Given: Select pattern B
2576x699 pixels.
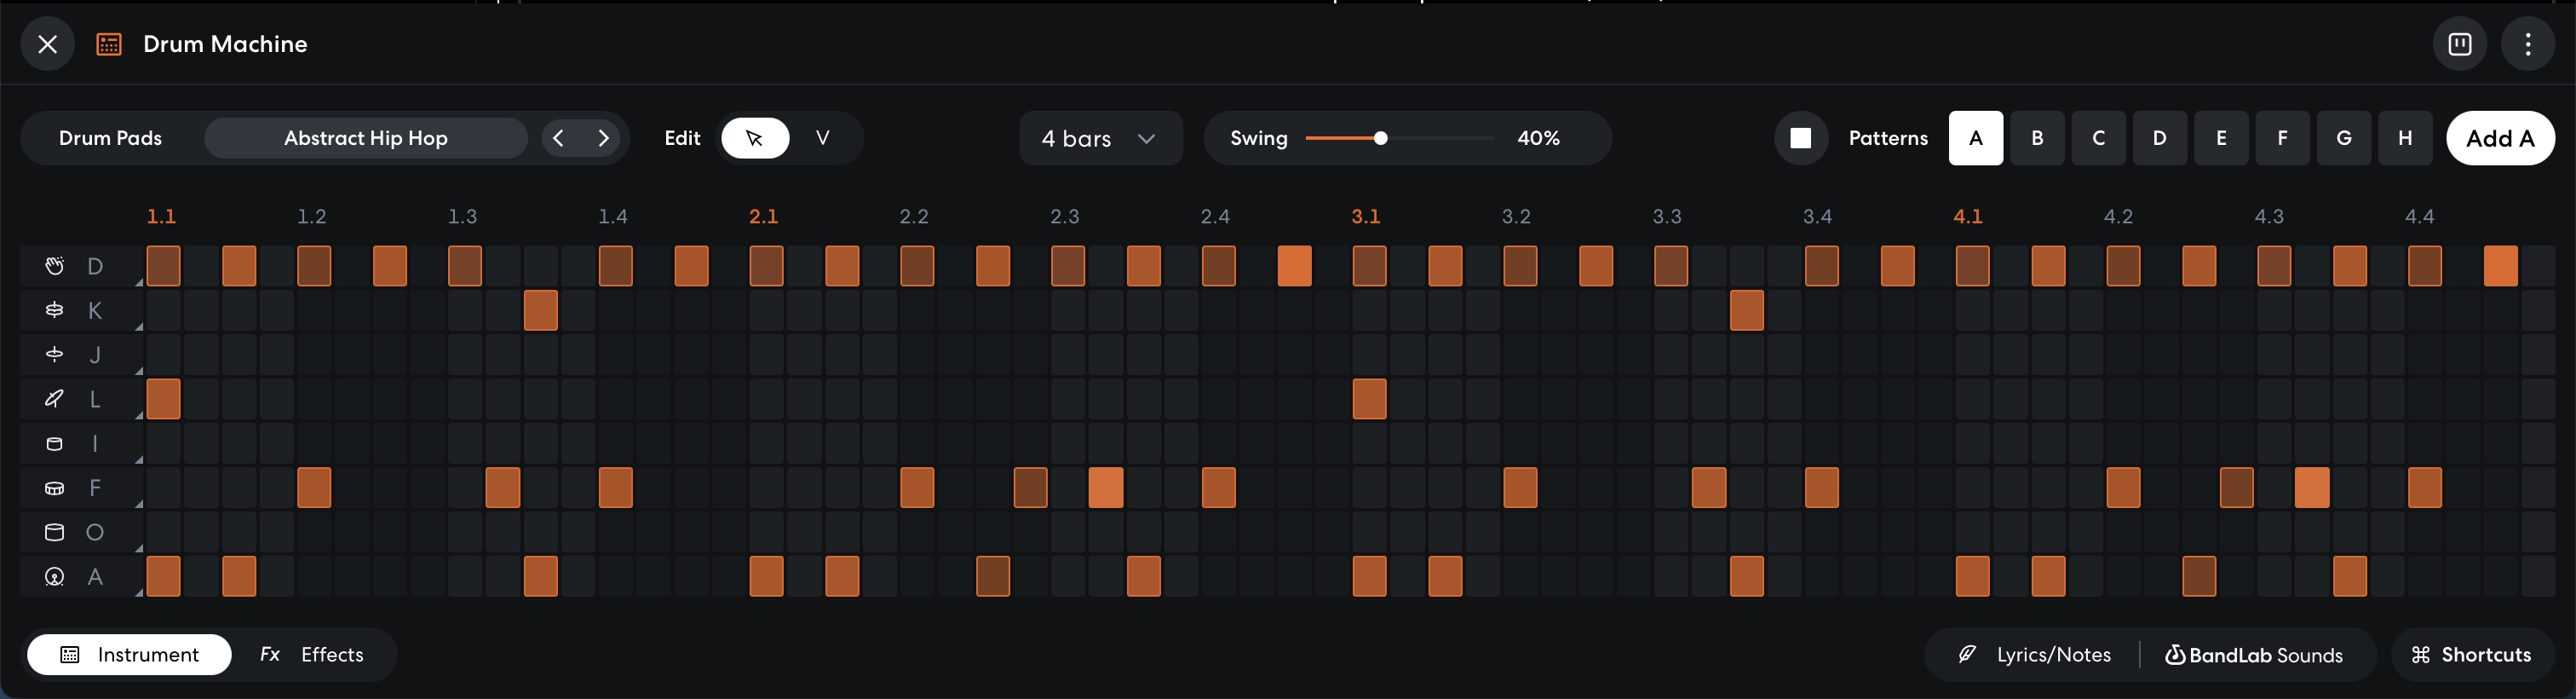Looking at the screenshot, I should coord(2037,138).
